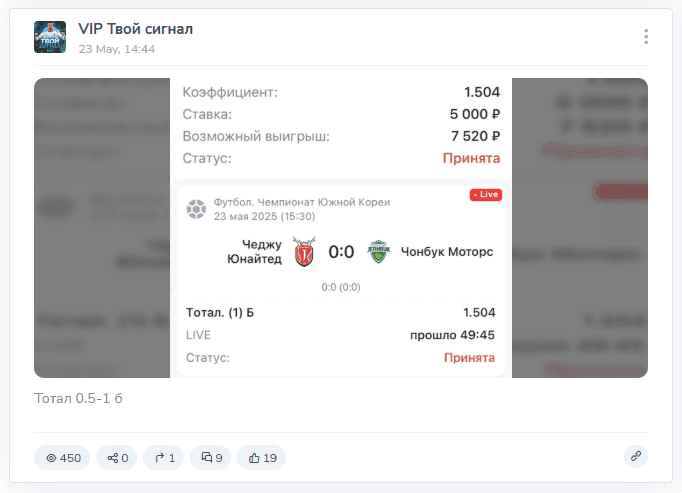
Task: Click the forward arrow with count 1
Action: point(164,458)
